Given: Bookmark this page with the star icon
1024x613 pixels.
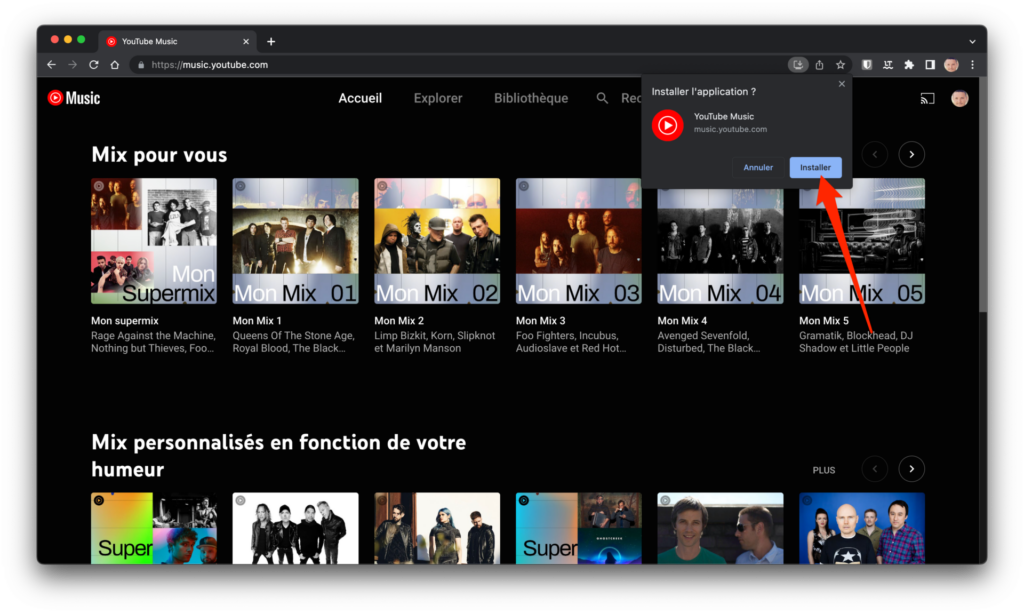Looking at the screenshot, I should (x=840, y=65).
